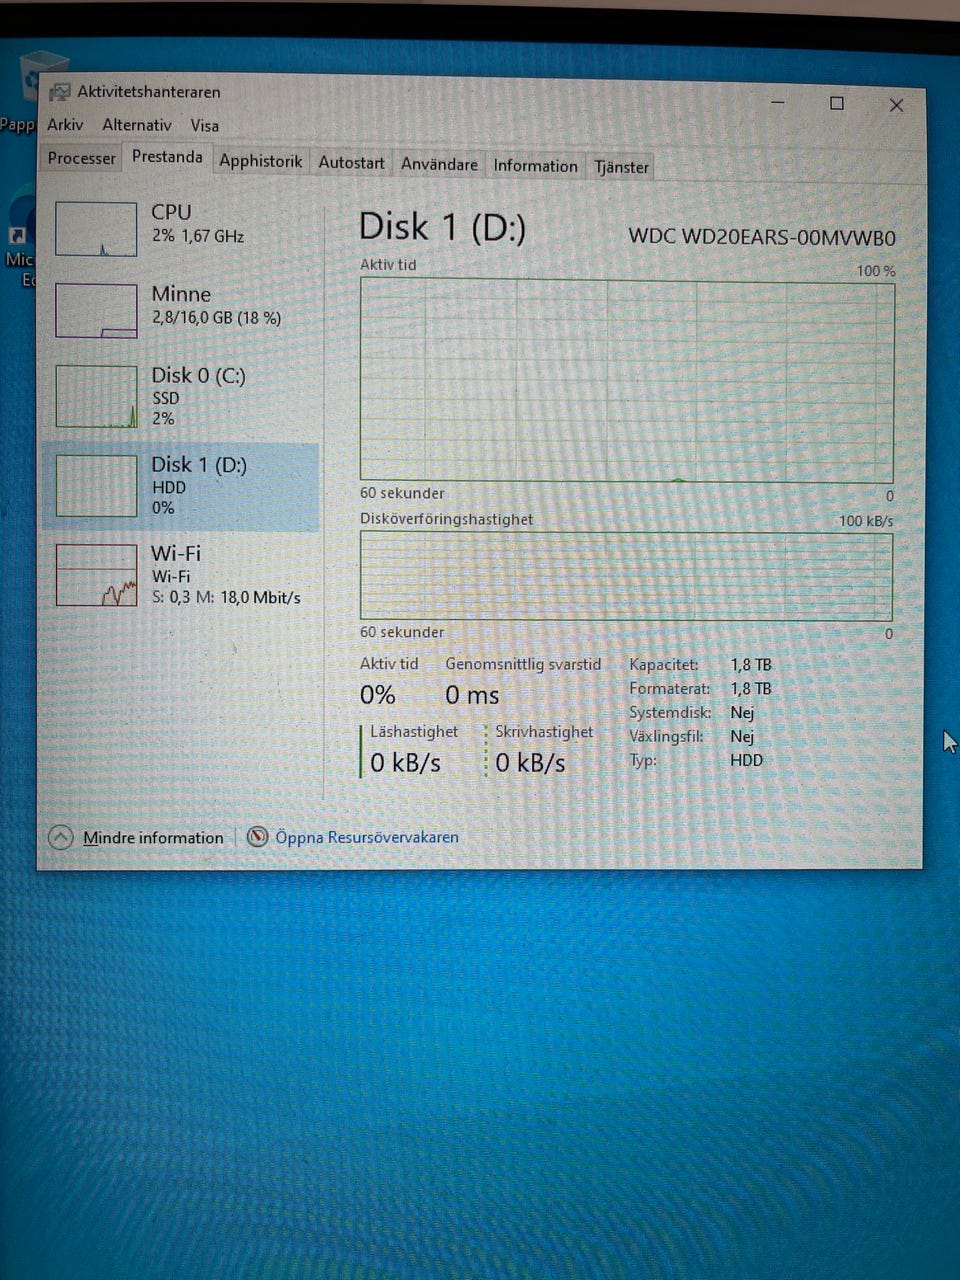The image size is (960, 1280).
Task: Open the Autostart tab
Action: [x=351, y=162]
